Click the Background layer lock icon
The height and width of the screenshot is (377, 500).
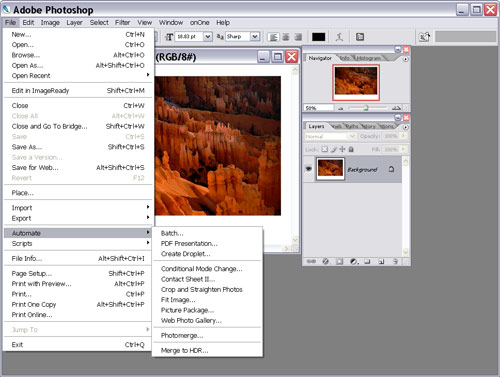pyautogui.click(x=391, y=169)
